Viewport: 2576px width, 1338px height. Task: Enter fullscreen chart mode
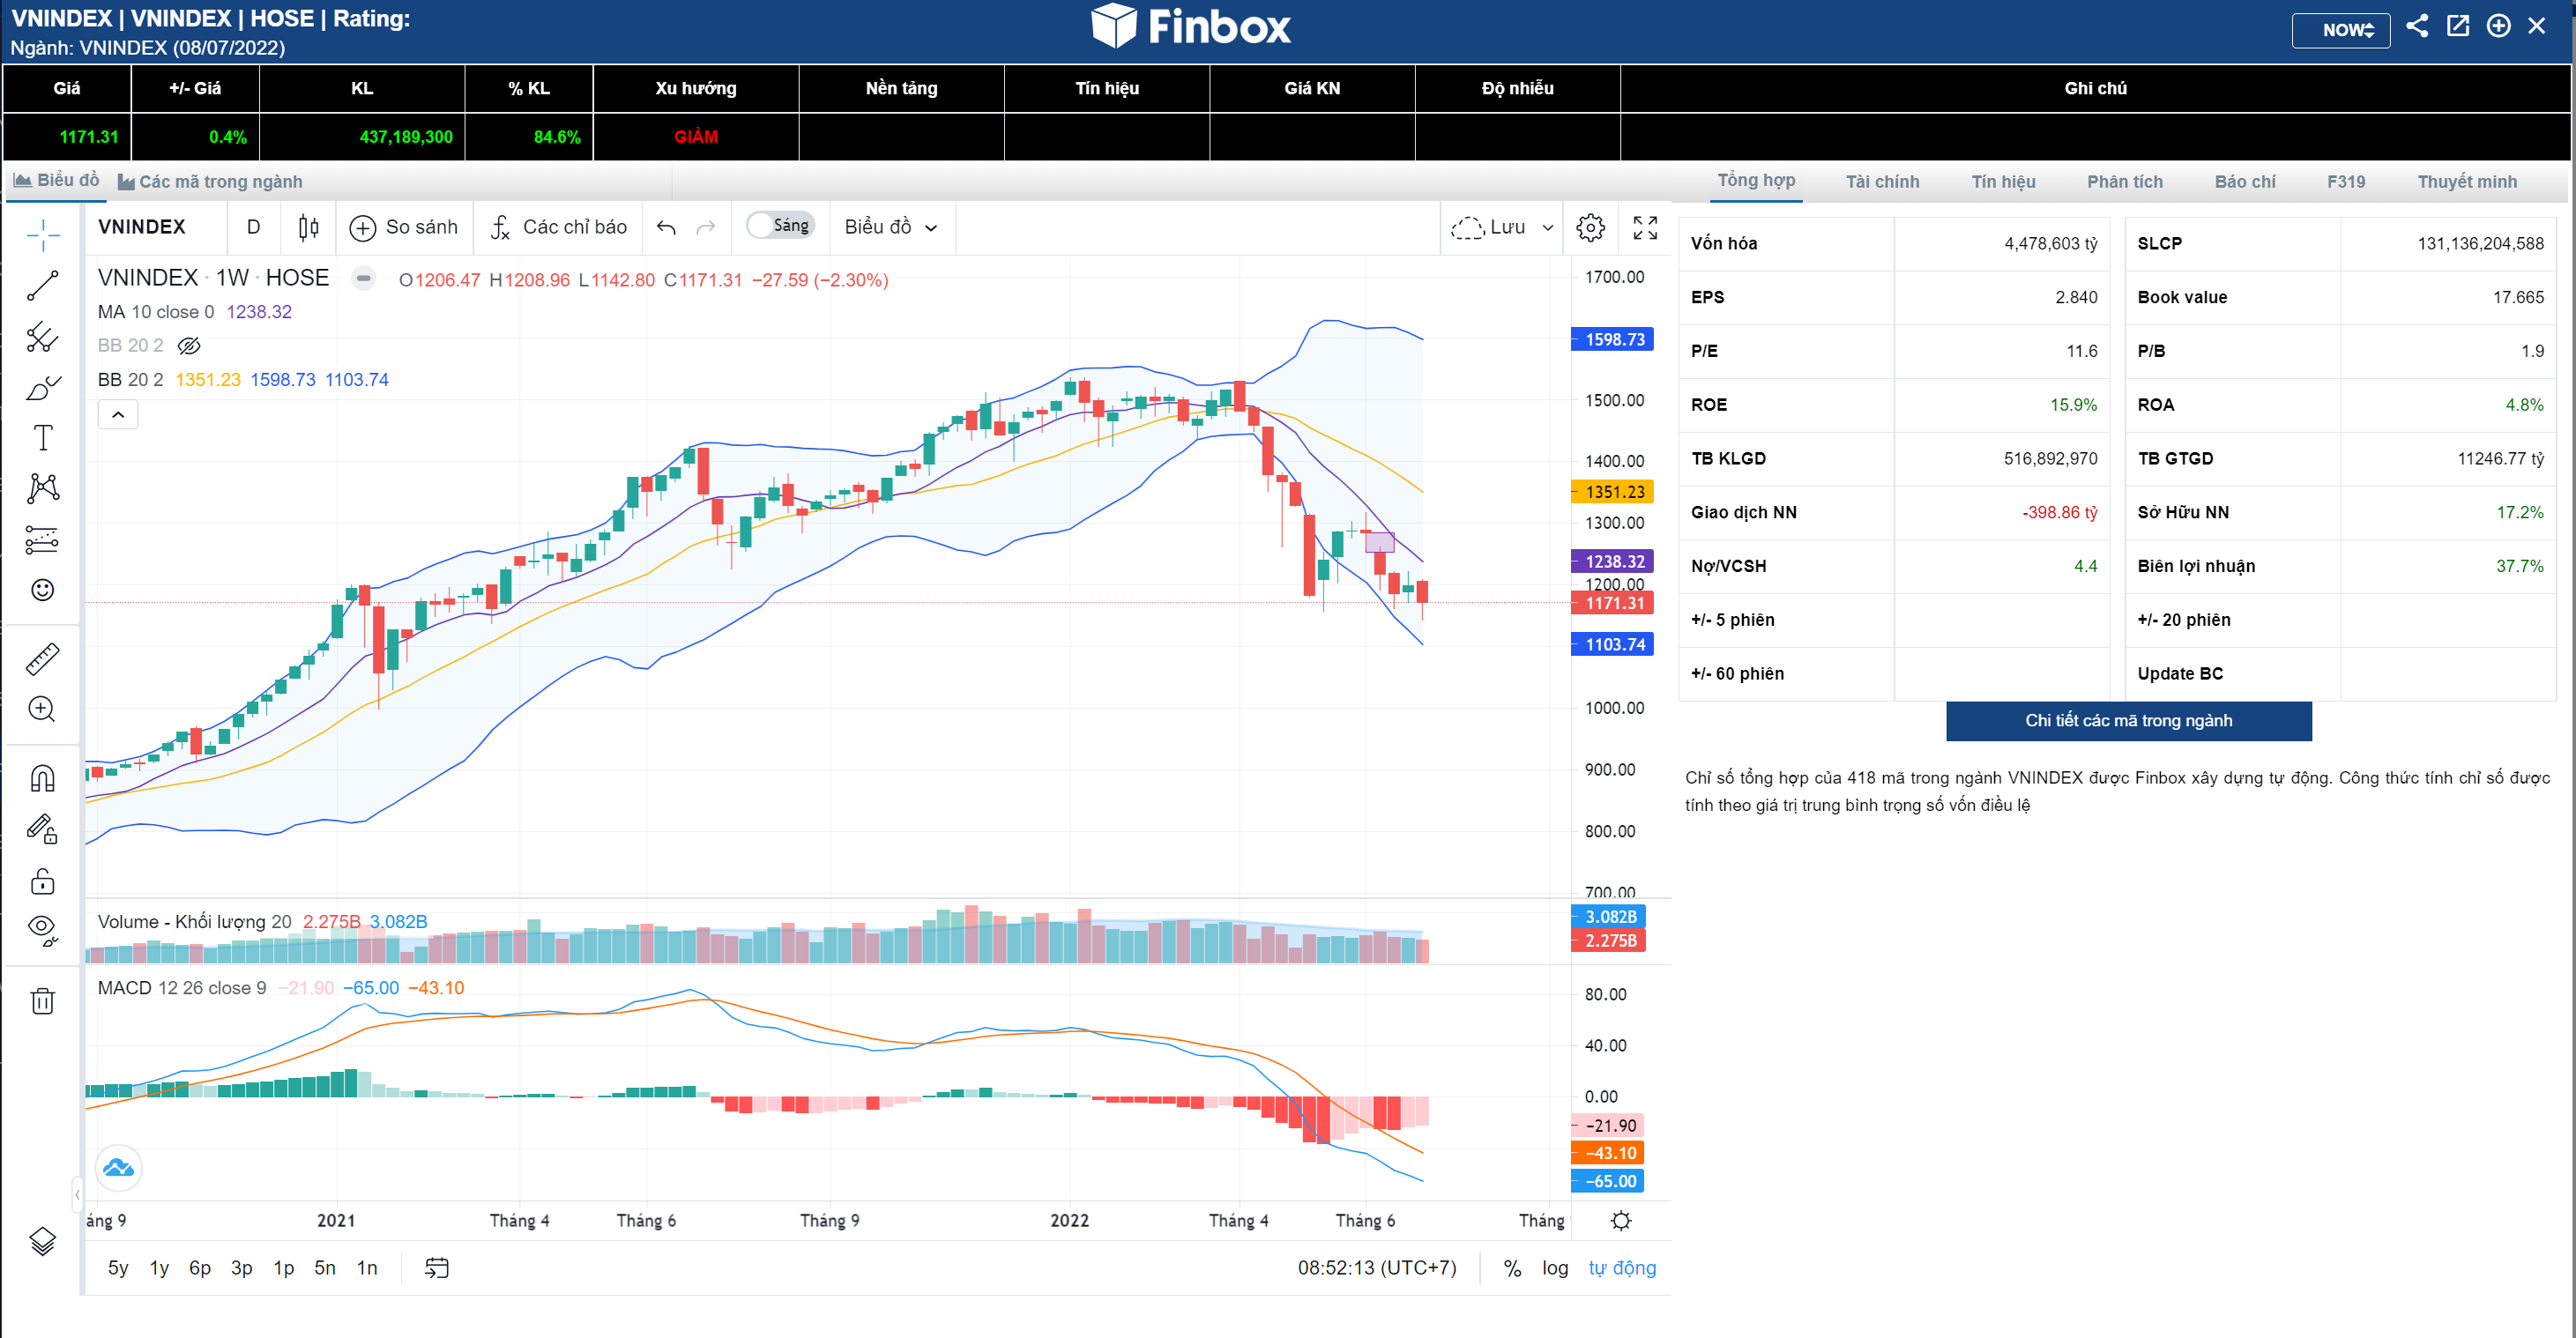click(x=1645, y=227)
